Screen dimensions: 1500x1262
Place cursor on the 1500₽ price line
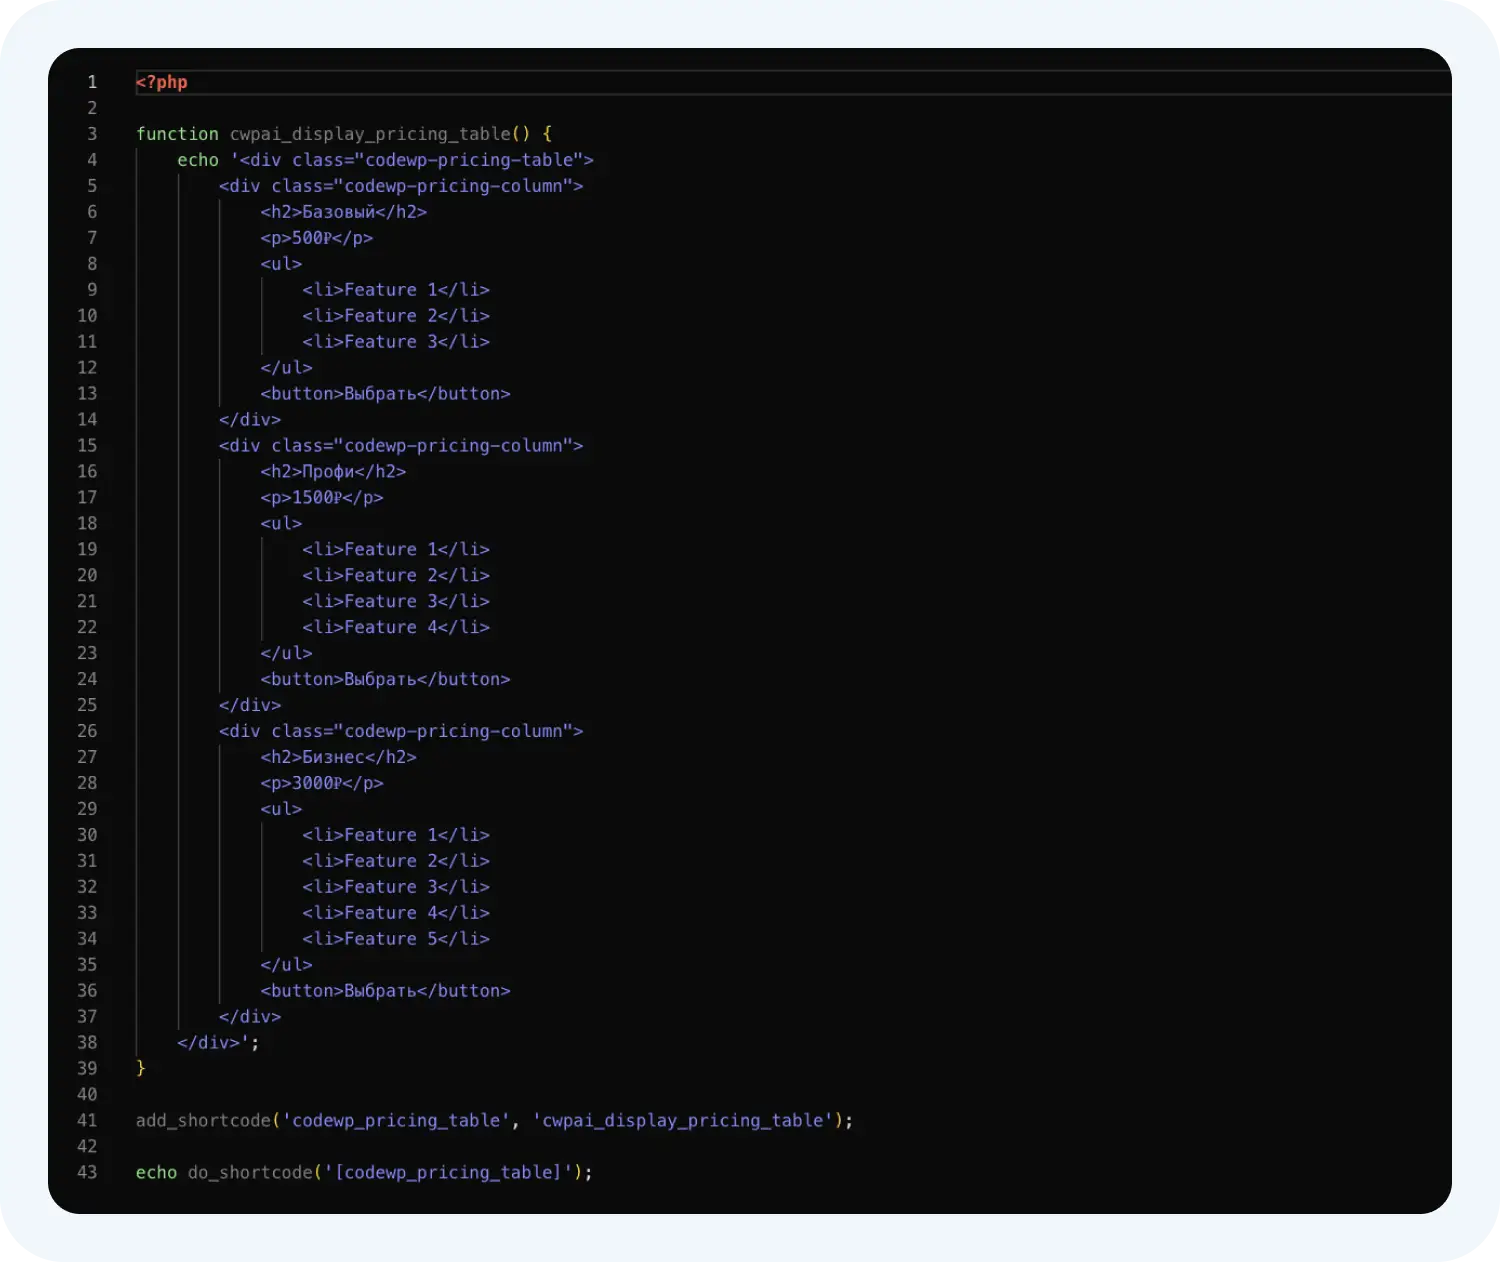pyautogui.click(x=321, y=498)
